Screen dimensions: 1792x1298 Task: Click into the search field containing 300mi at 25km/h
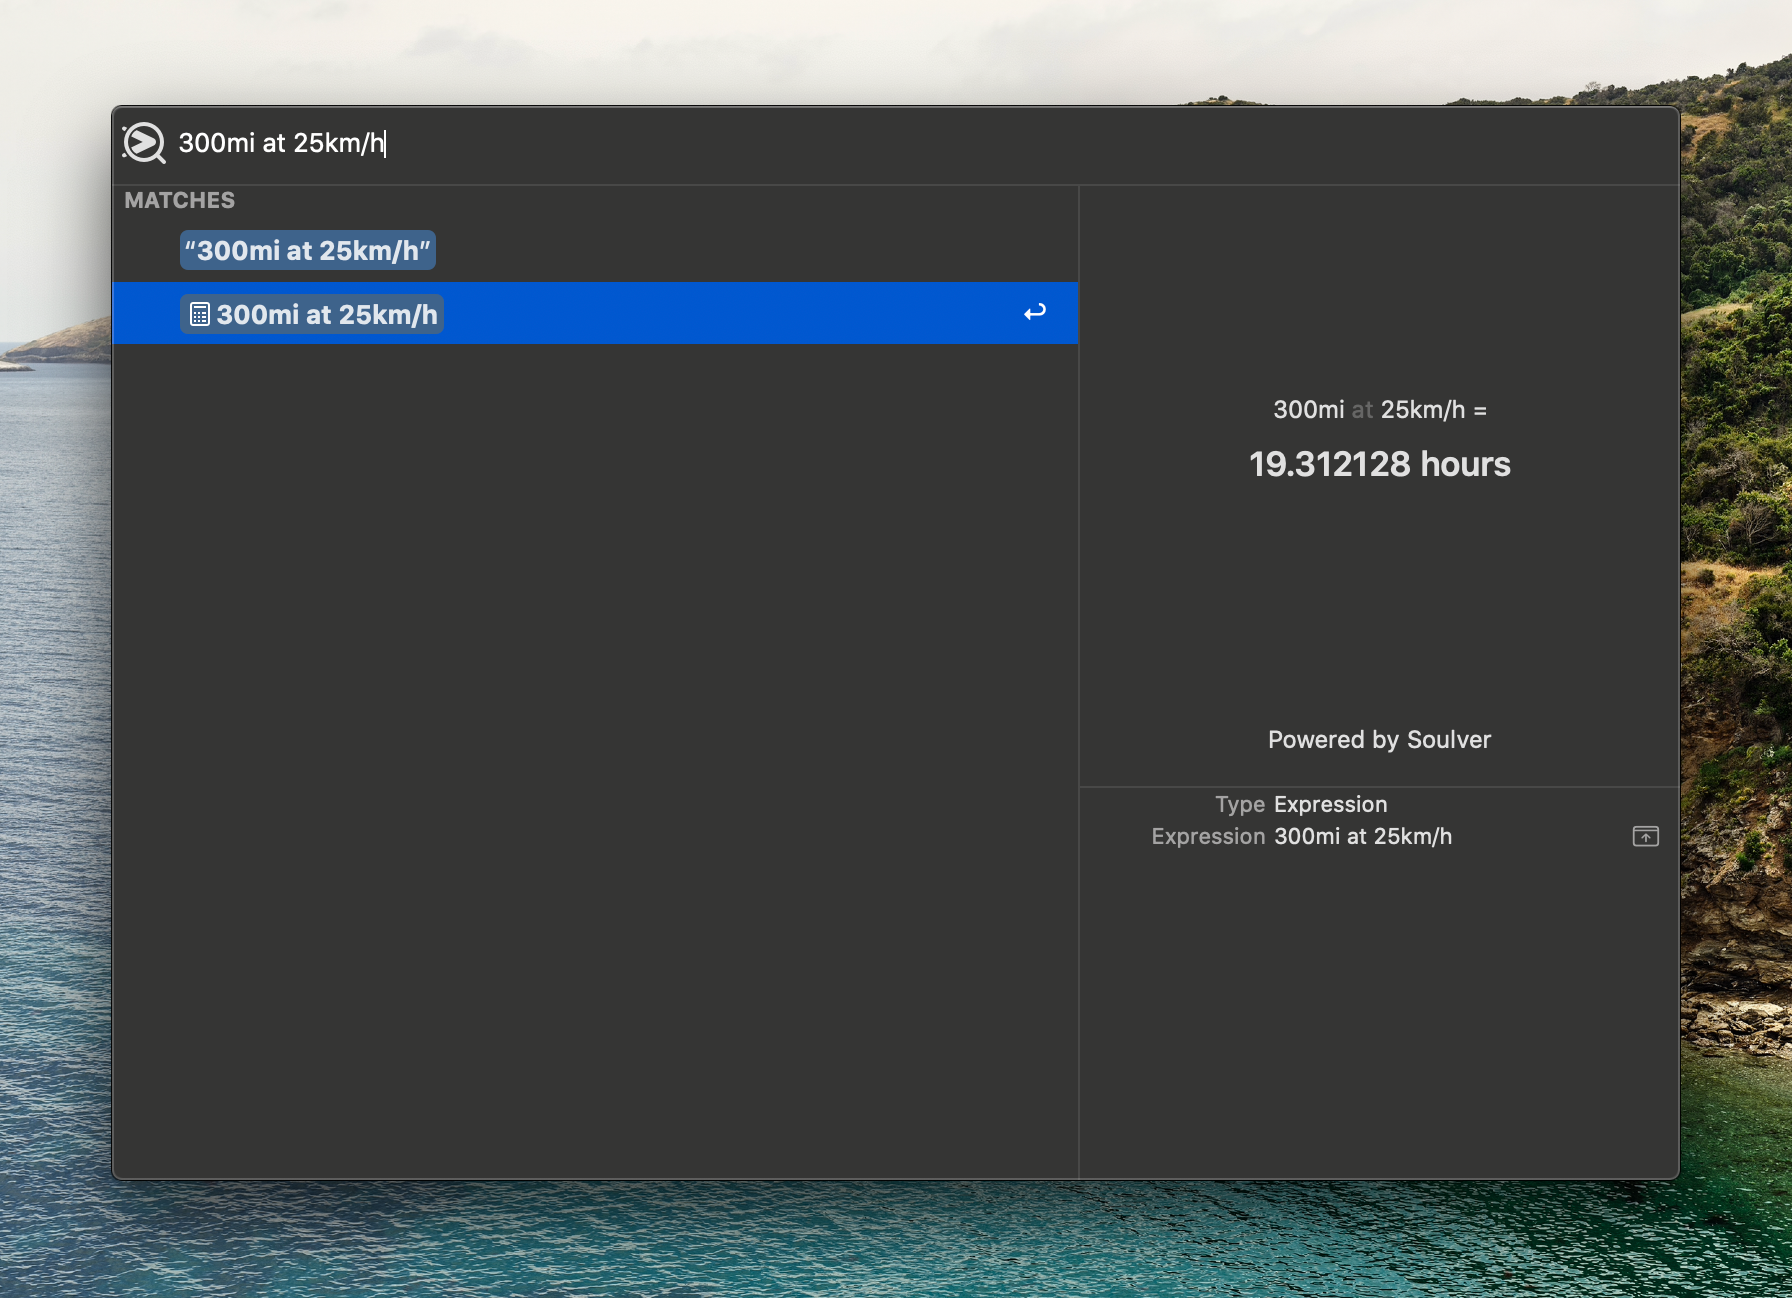pyautogui.click(x=926, y=143)
